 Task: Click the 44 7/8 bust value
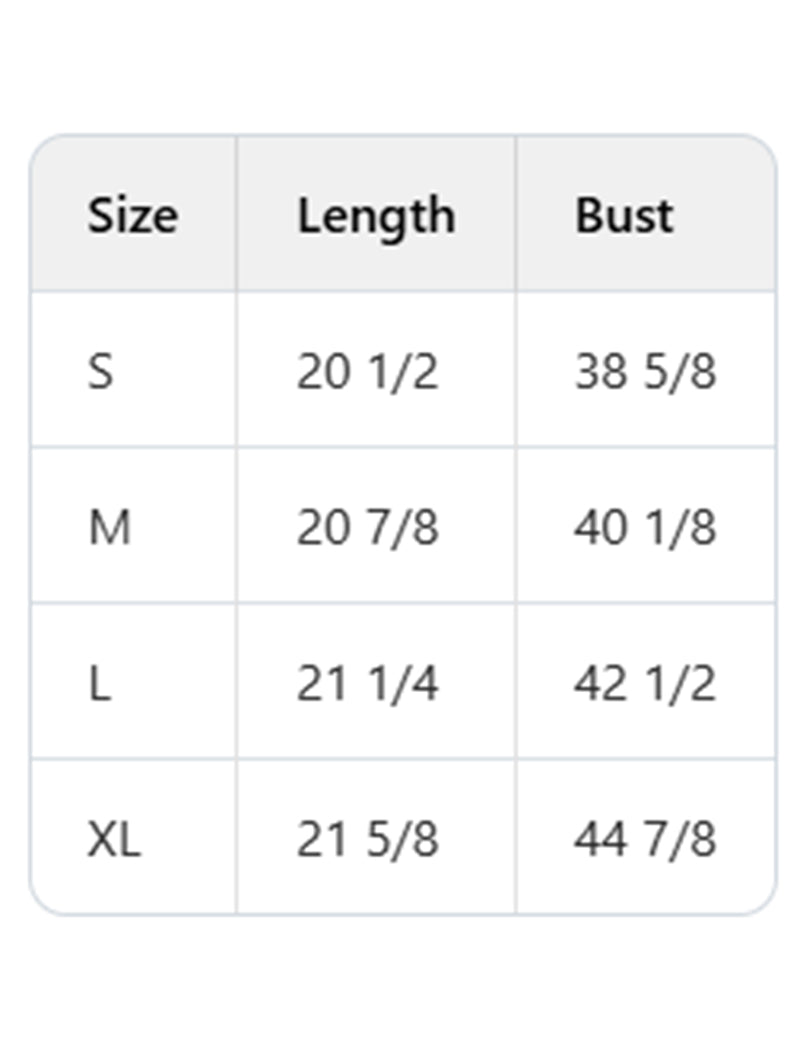pos(645,839)
